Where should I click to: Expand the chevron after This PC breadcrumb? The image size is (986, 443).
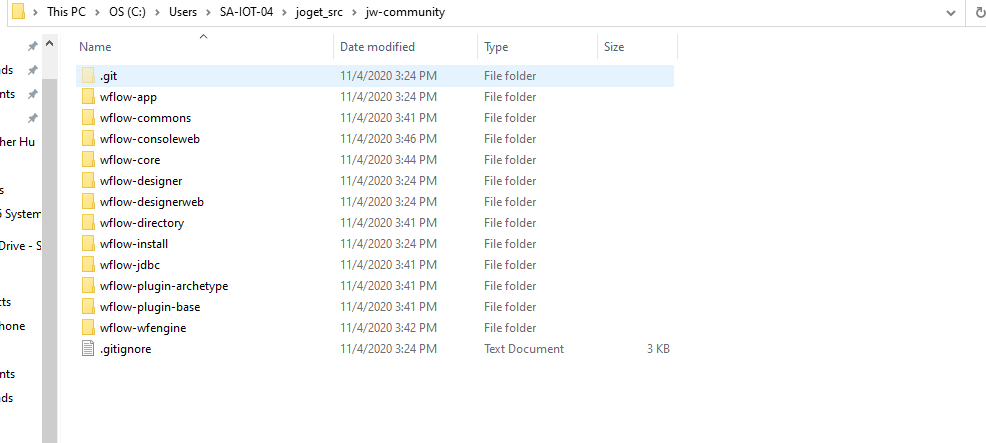click(99, 13)
